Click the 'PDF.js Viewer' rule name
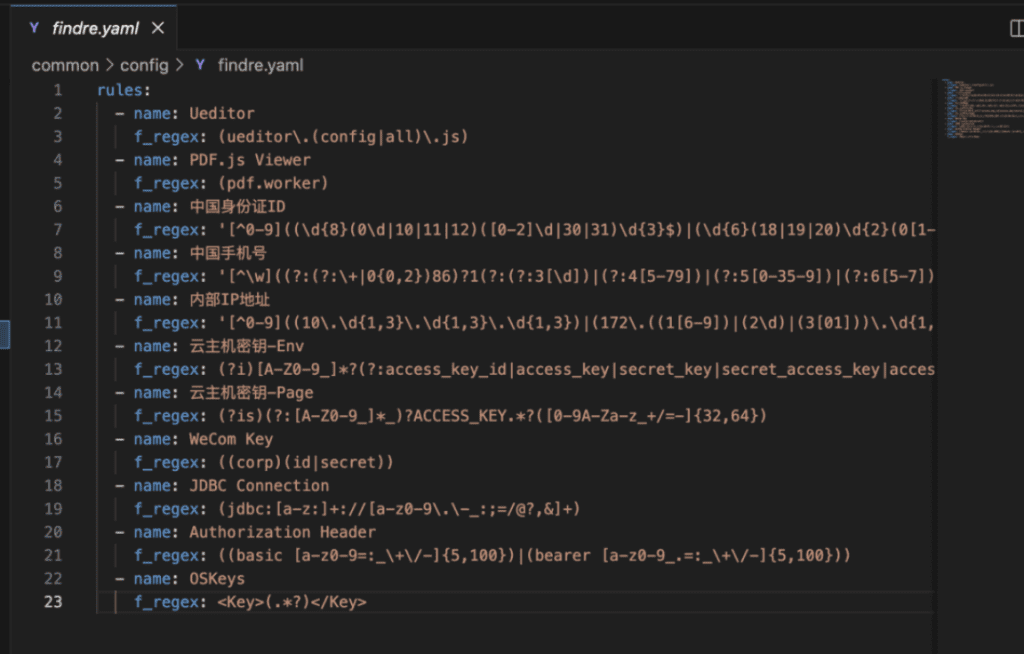1024x654 pixels. coord(250,160)
